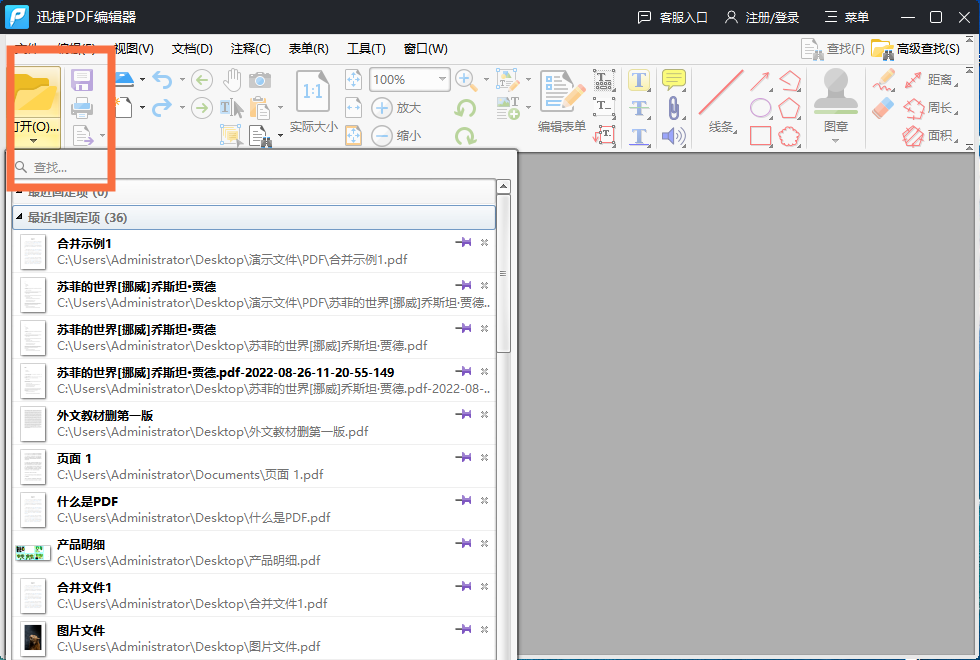Click the blue Redo arrow
980x660 pixels.
(162, 108)
